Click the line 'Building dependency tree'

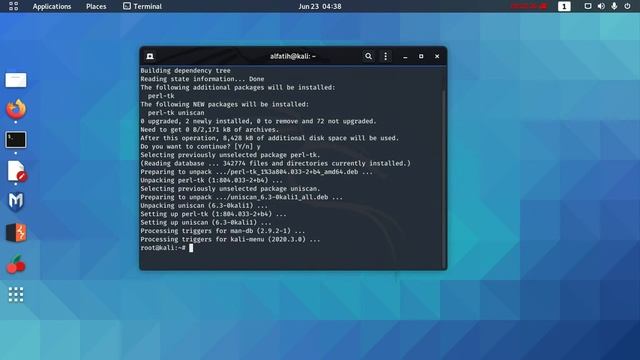click(185, 71)
